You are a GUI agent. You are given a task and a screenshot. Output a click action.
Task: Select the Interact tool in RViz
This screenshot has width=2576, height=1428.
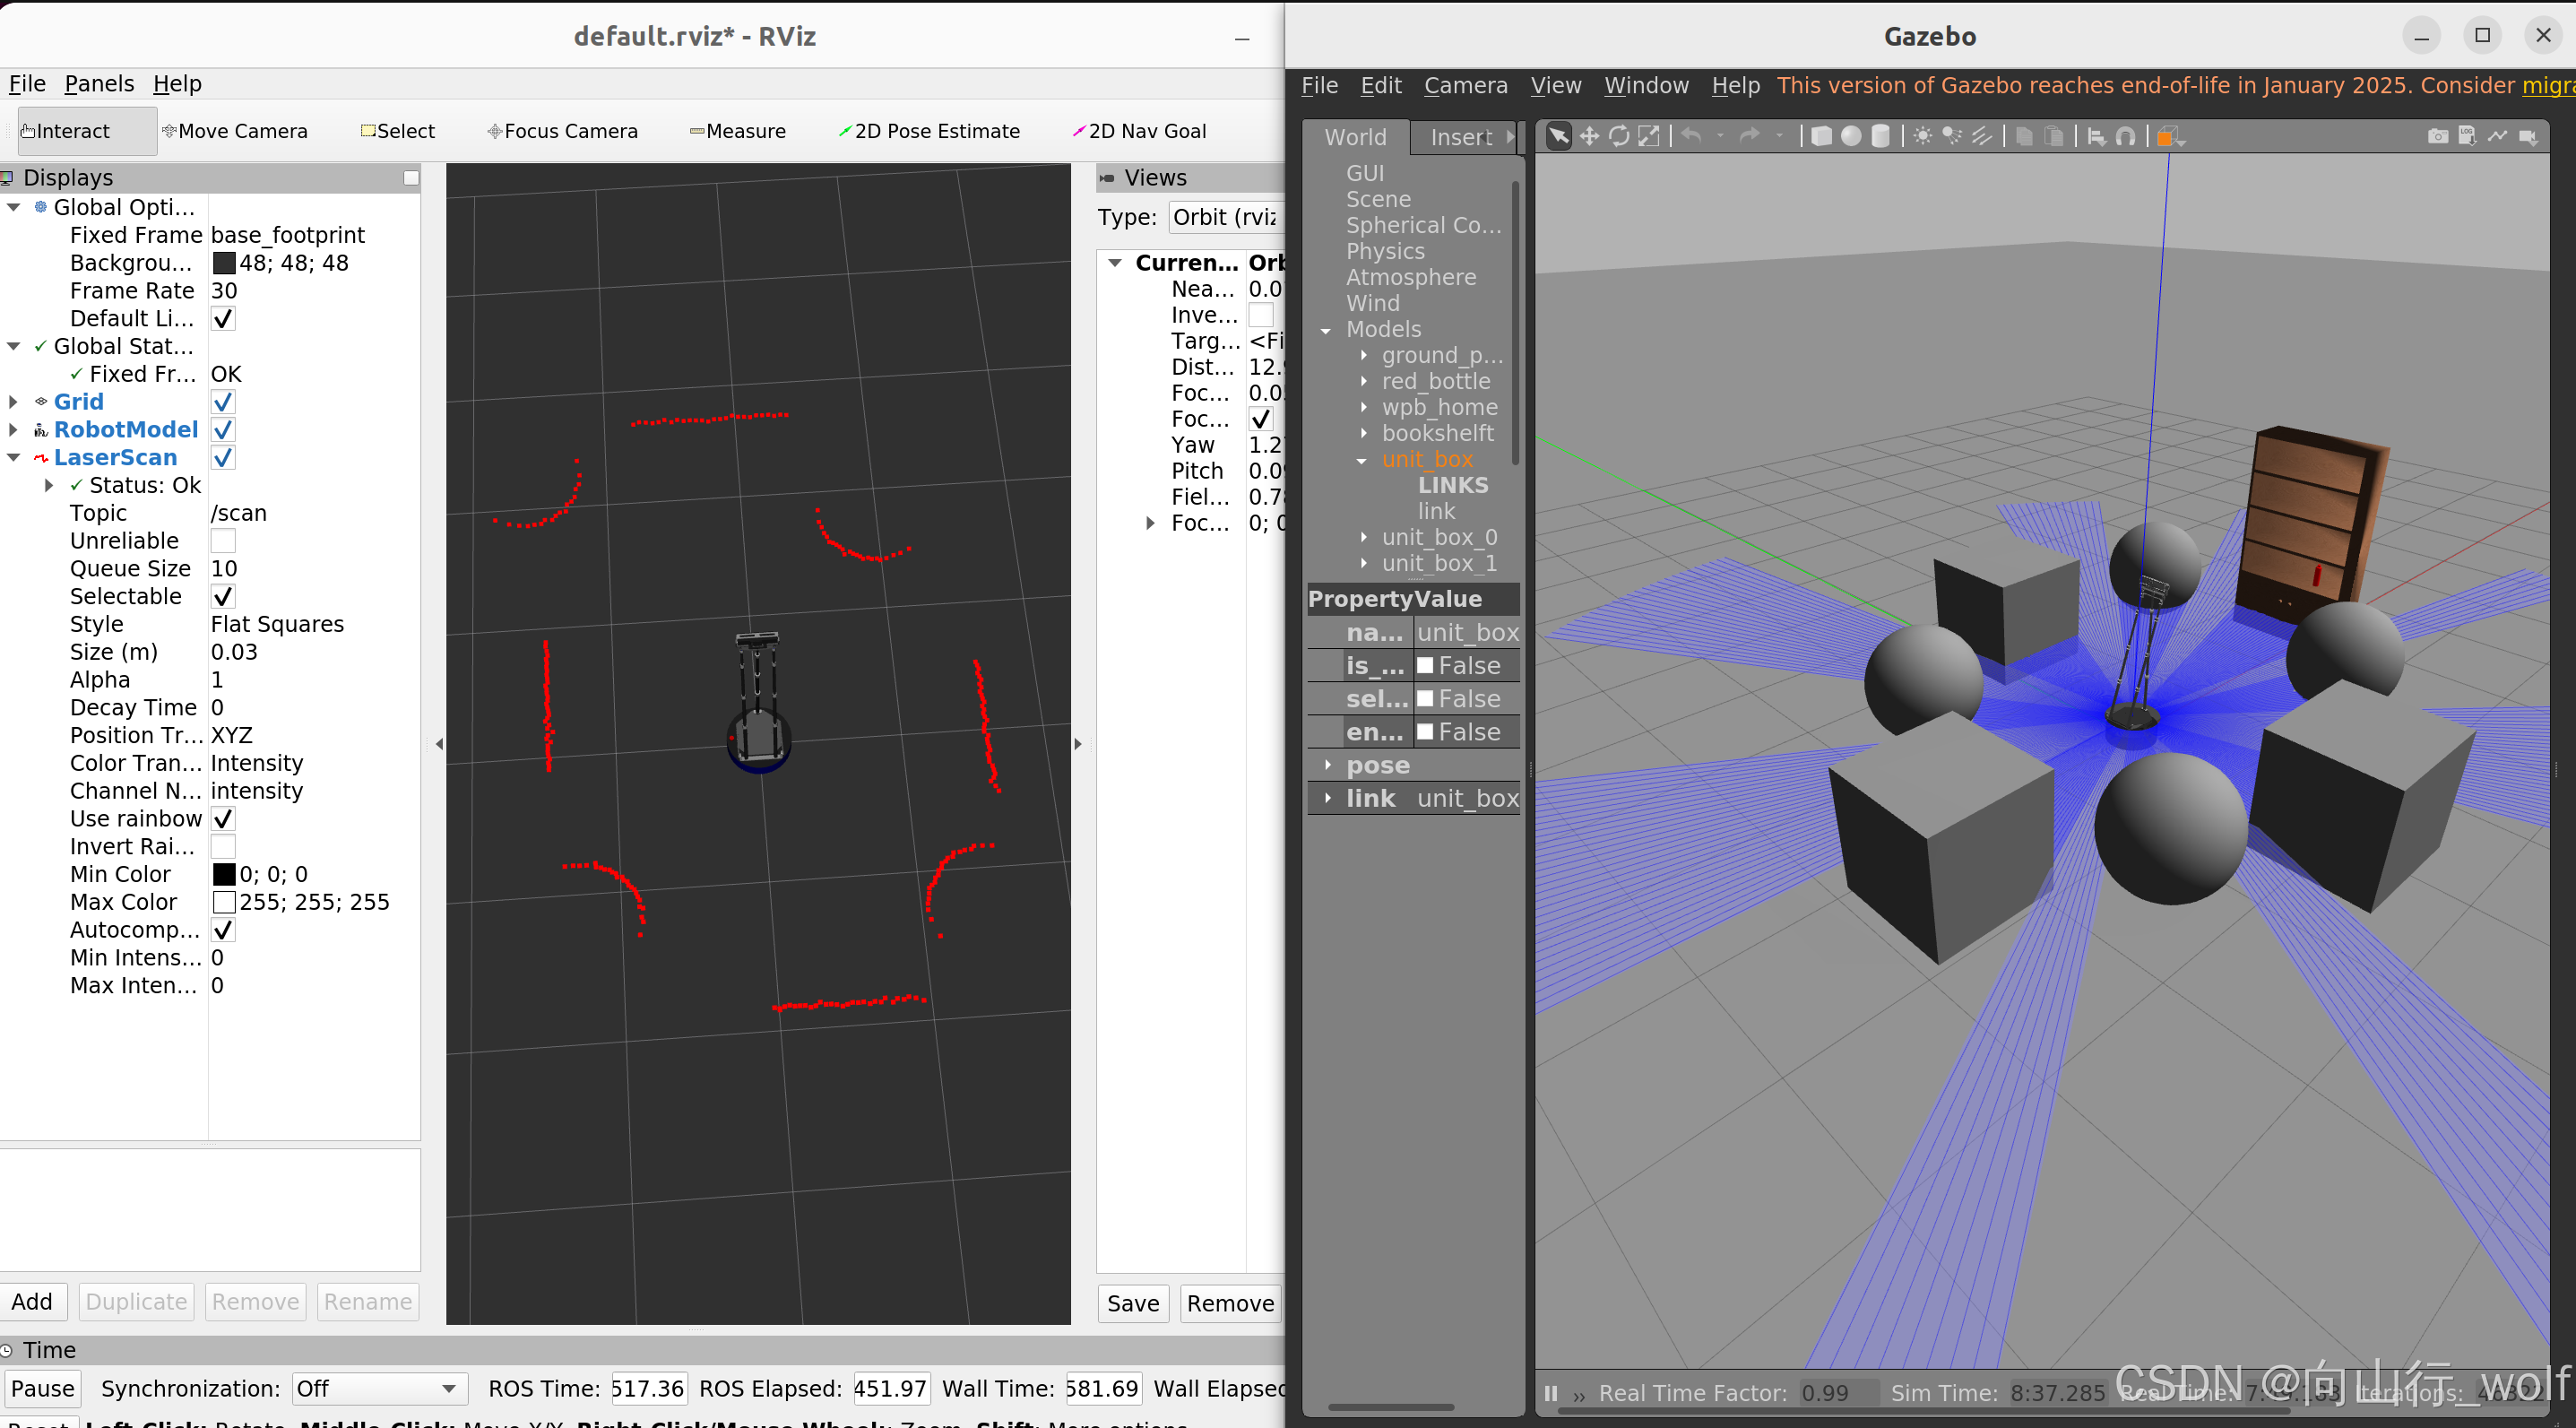(x=87, y=131)
